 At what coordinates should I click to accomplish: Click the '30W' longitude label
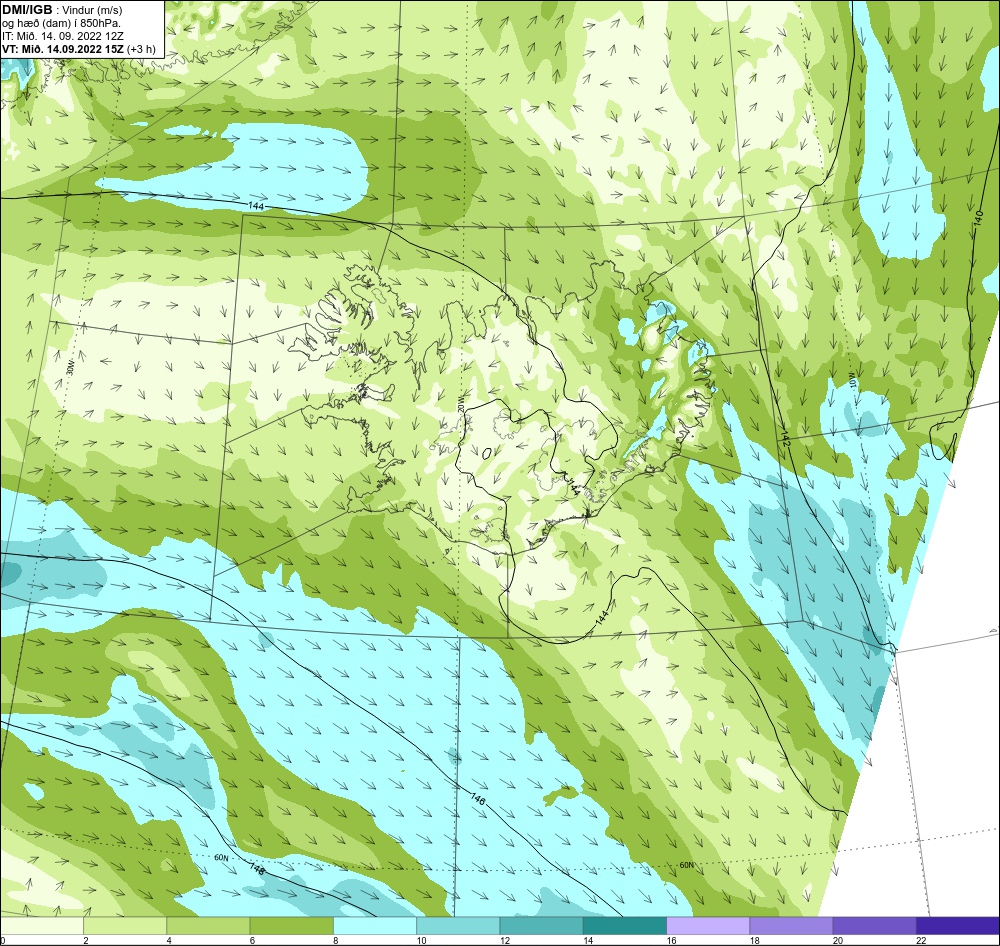tap(70, 369)
